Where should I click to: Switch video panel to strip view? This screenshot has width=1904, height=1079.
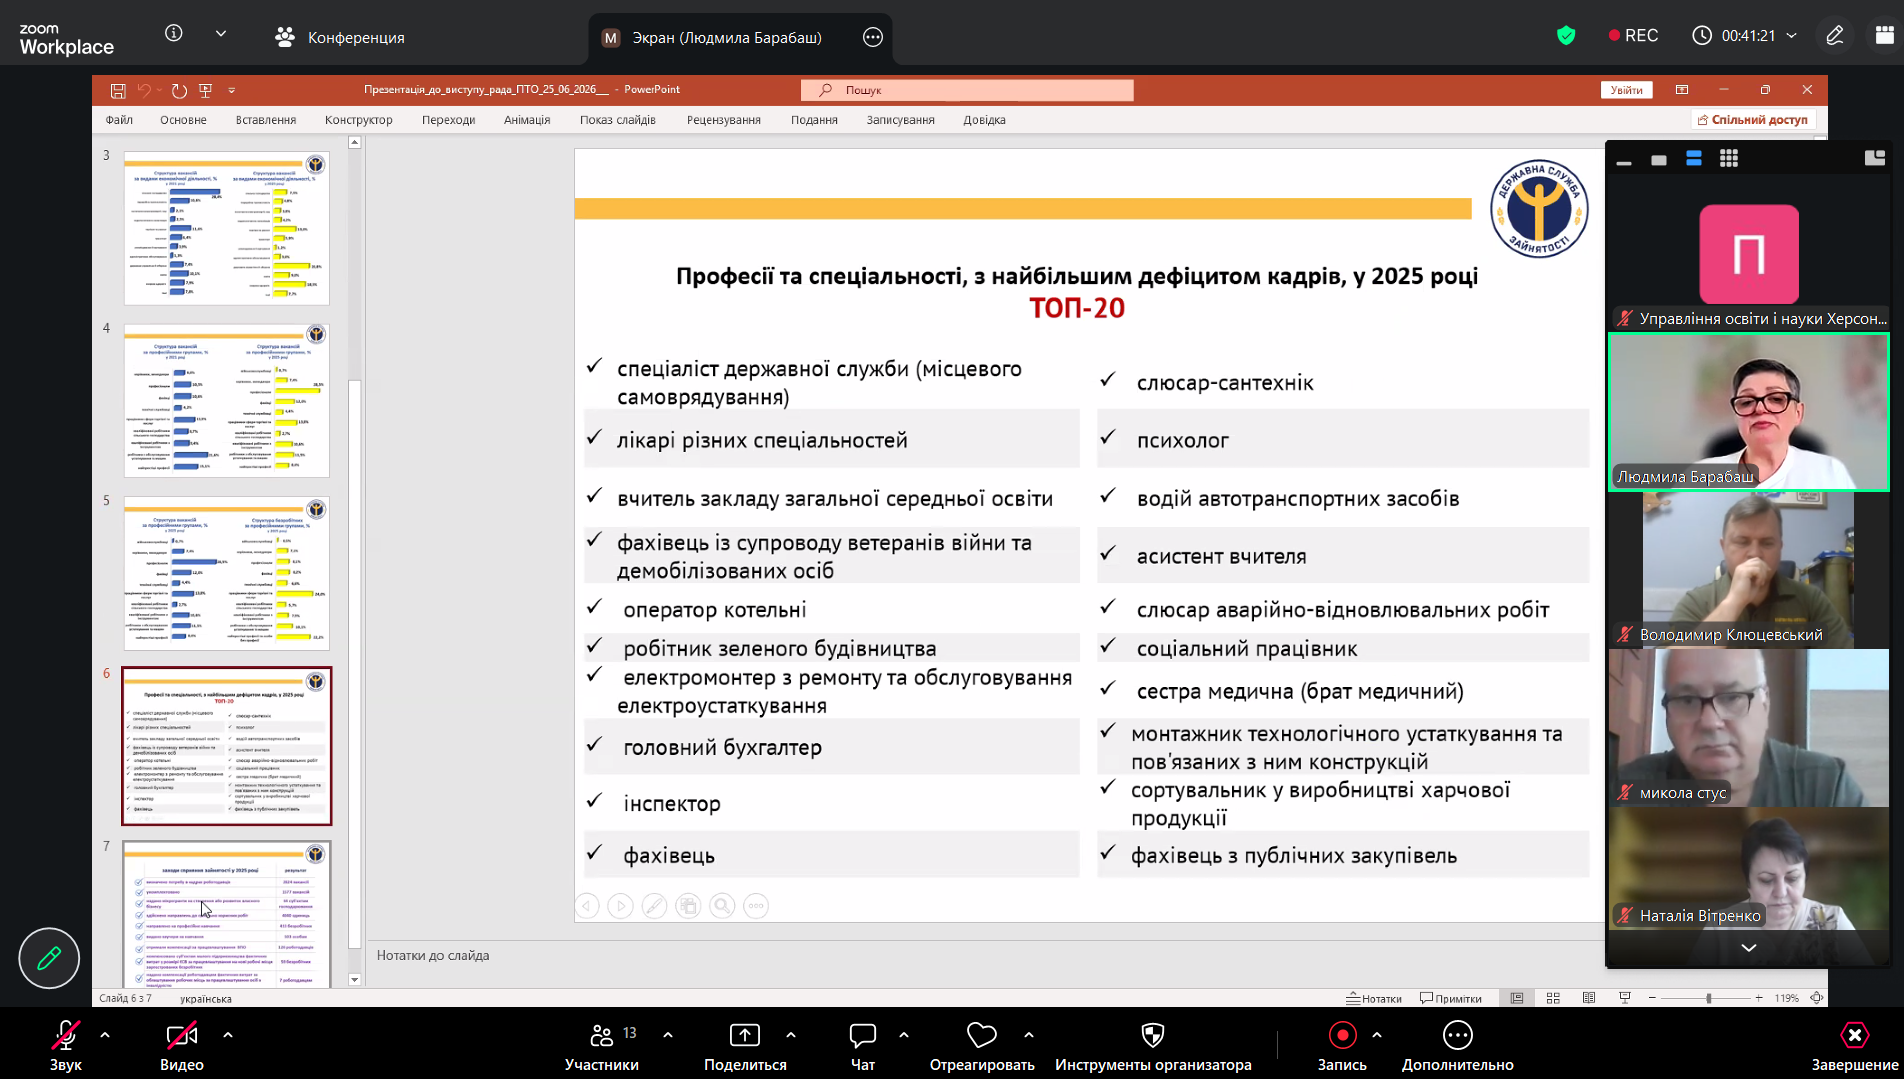(1694, 158)
